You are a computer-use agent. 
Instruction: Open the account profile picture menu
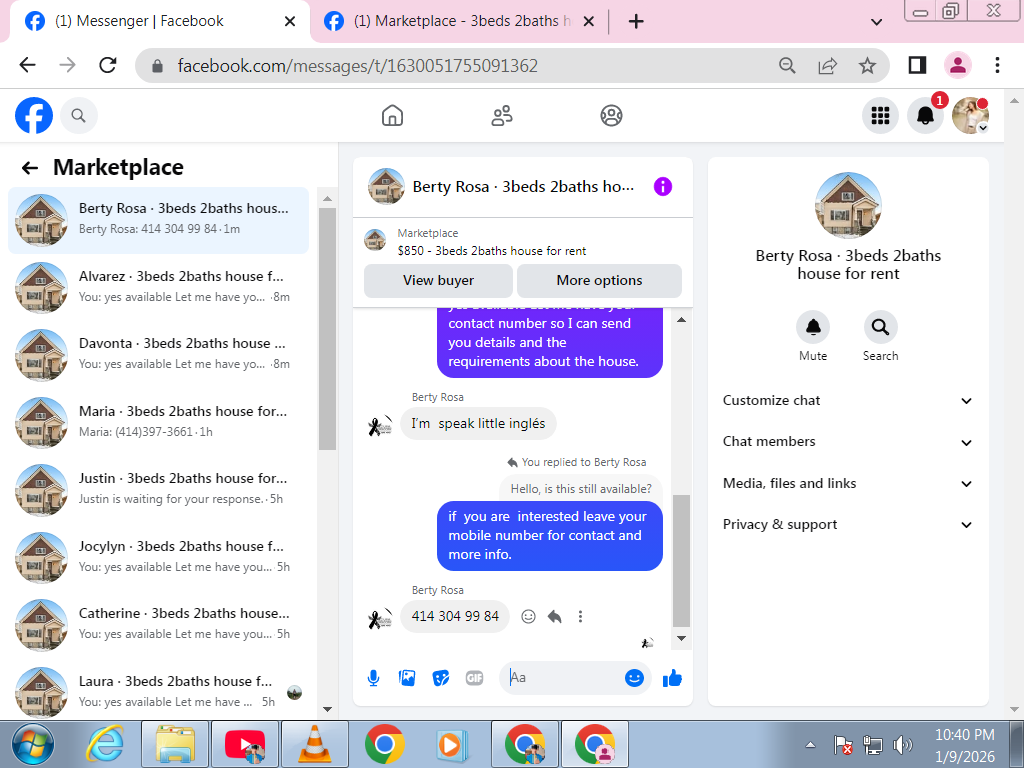(970, 116)
